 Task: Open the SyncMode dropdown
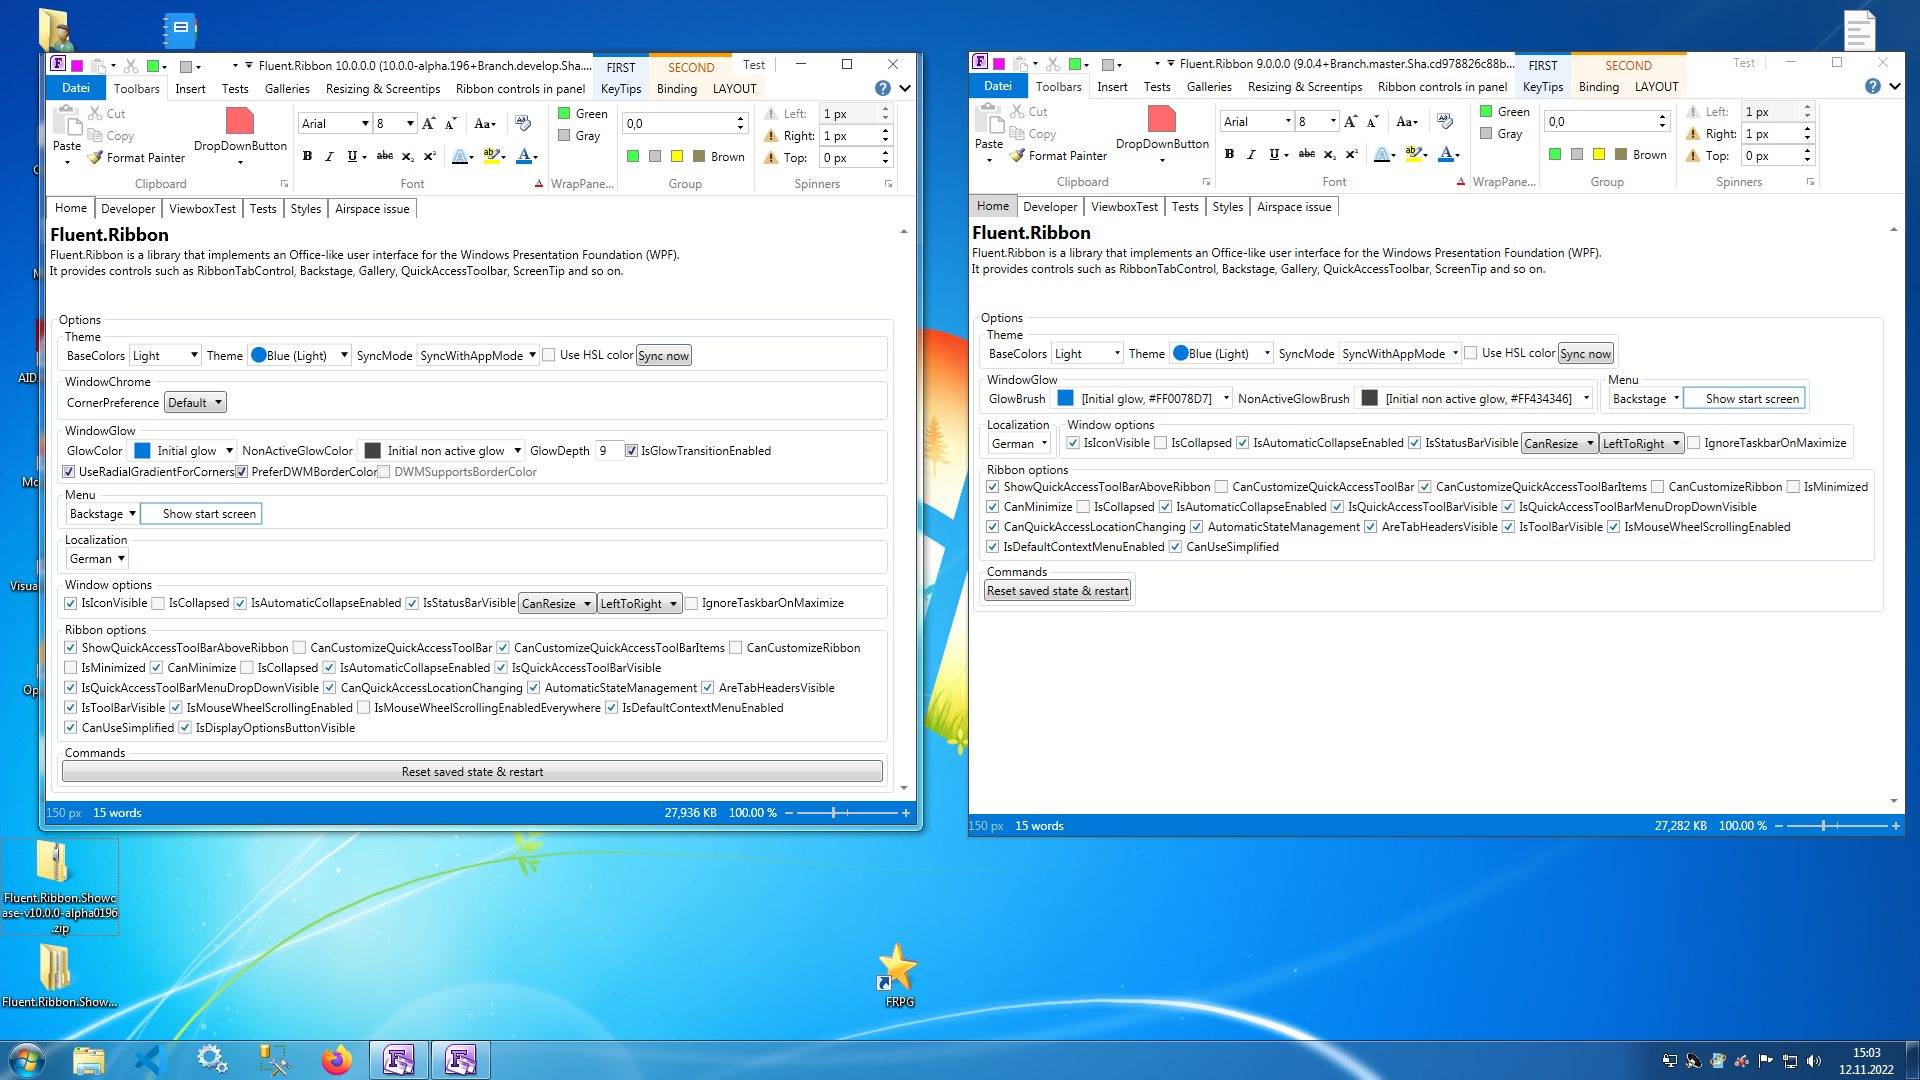click(x=477, y=354)
